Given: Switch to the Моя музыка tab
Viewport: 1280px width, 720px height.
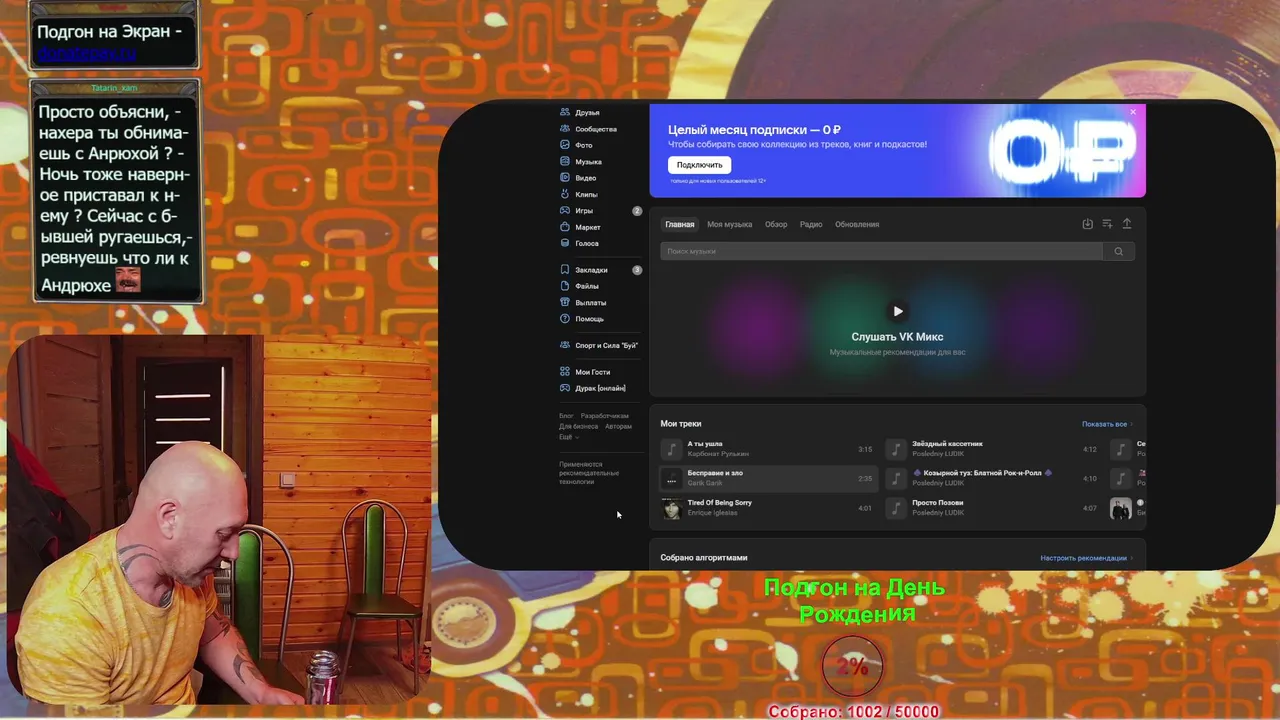Looking at the screenshot, I should point(729,224).
